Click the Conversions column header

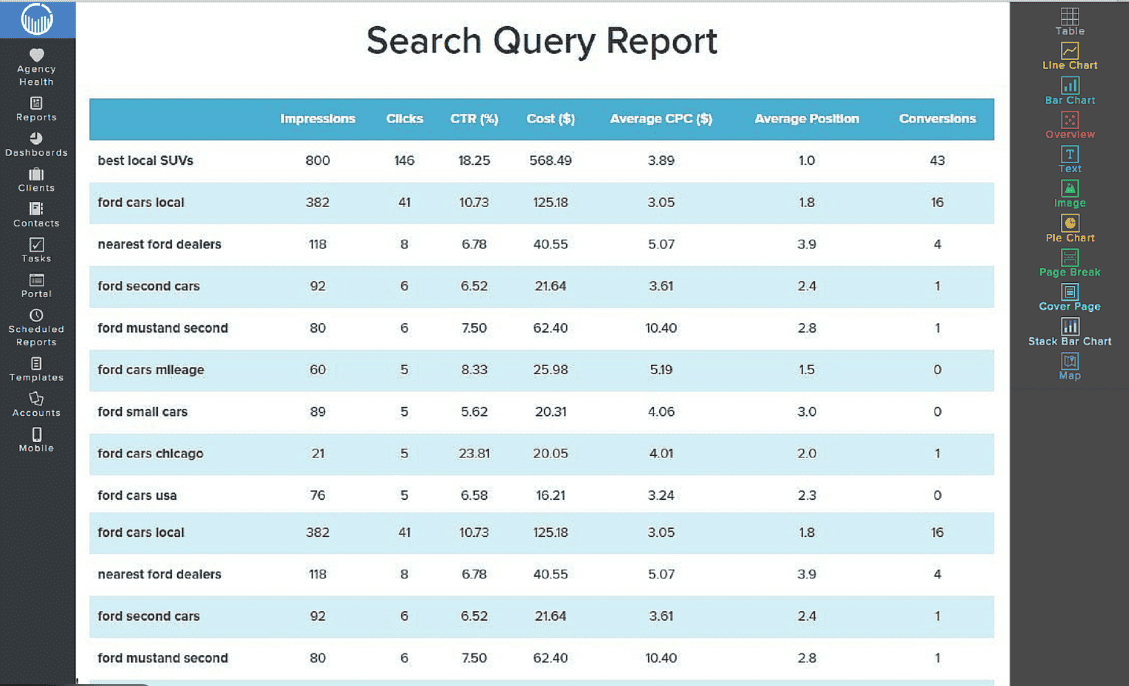point(937,119)
